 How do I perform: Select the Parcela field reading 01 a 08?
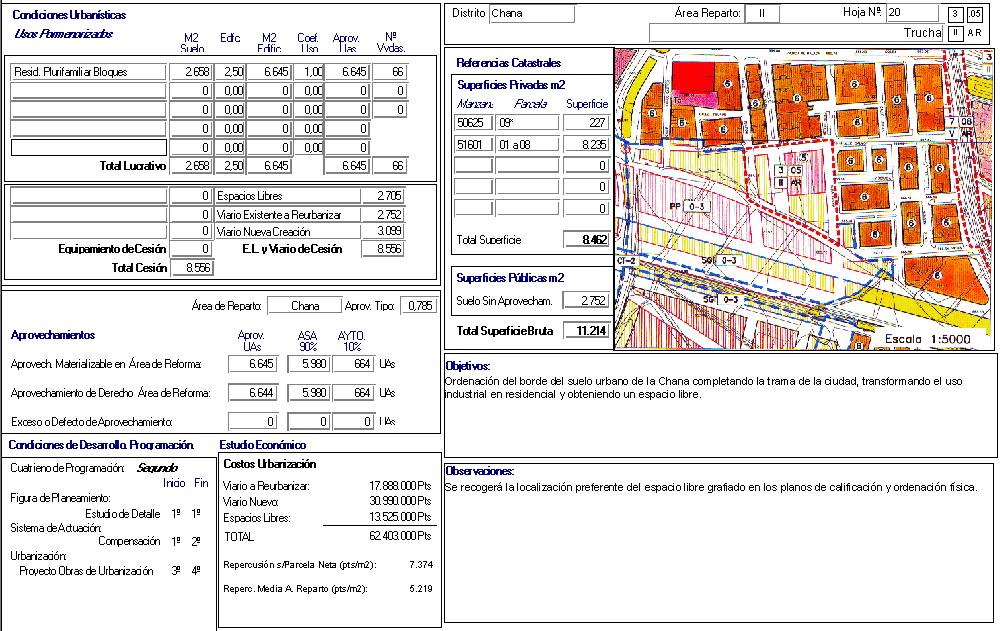(527, 144)
